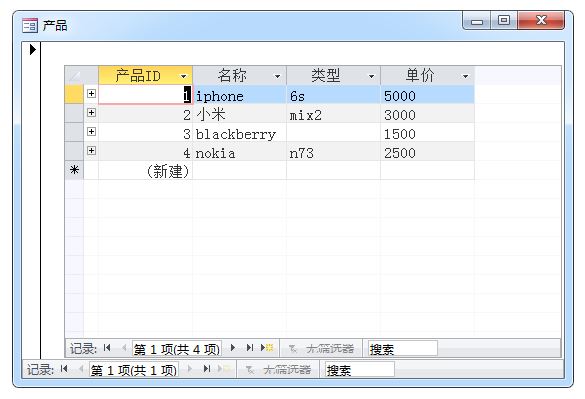This screenshot has height=399, width=585.
Task: Select all via datasheet corner box
Action: point(74,76)
